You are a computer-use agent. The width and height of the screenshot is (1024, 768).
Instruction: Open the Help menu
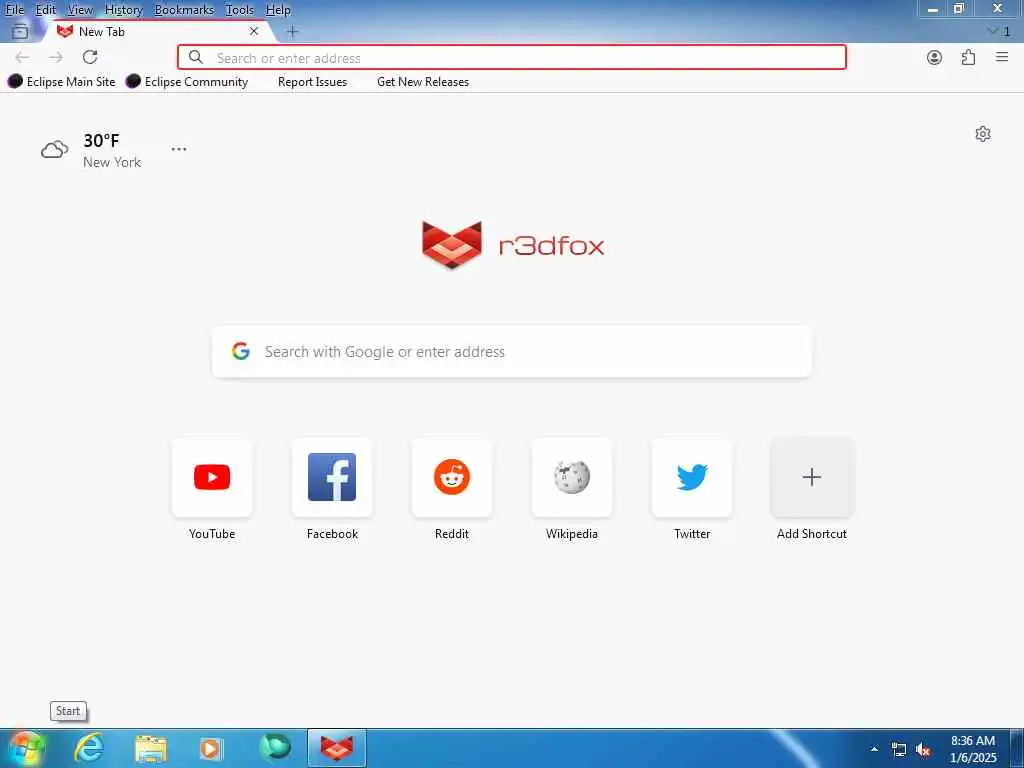(x=278, y=10)
